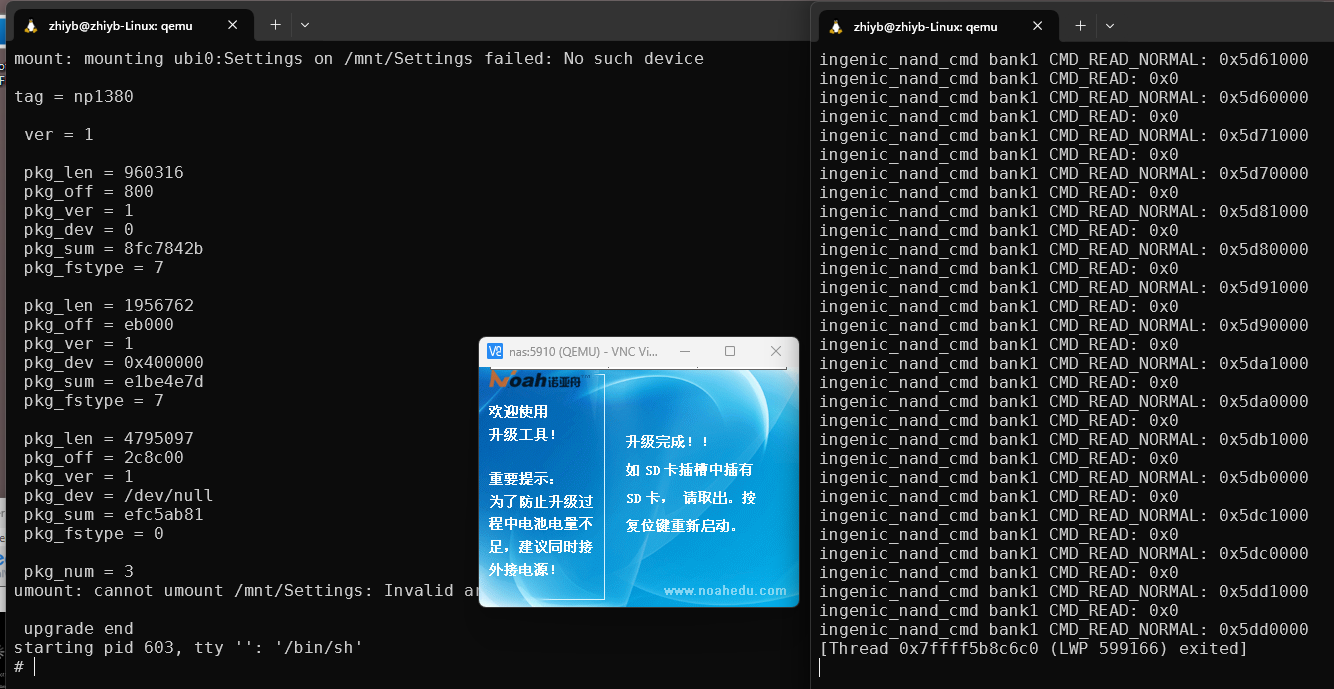Click the CMD_READ_NORMAL: 0x5d61000 line
The image size is (1334, 689).
click(x=1064, y=60)
